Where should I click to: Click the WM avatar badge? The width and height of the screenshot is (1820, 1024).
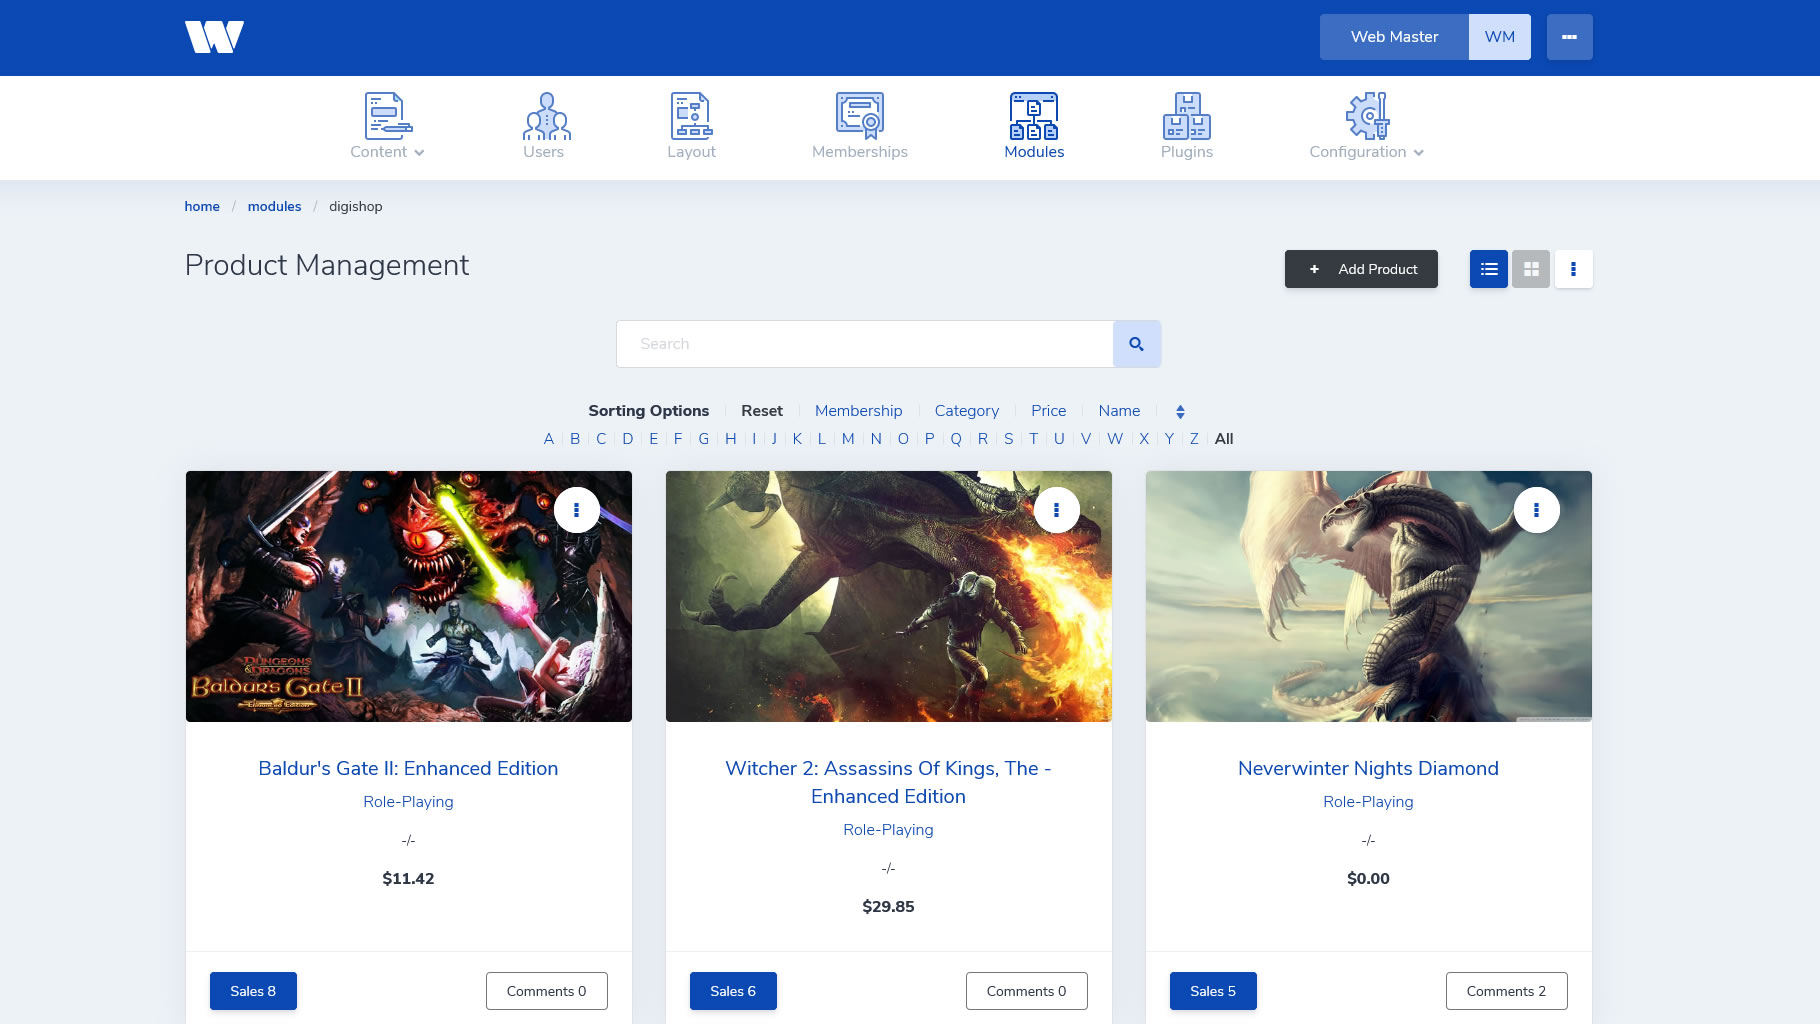click(x=1500, y=37)
